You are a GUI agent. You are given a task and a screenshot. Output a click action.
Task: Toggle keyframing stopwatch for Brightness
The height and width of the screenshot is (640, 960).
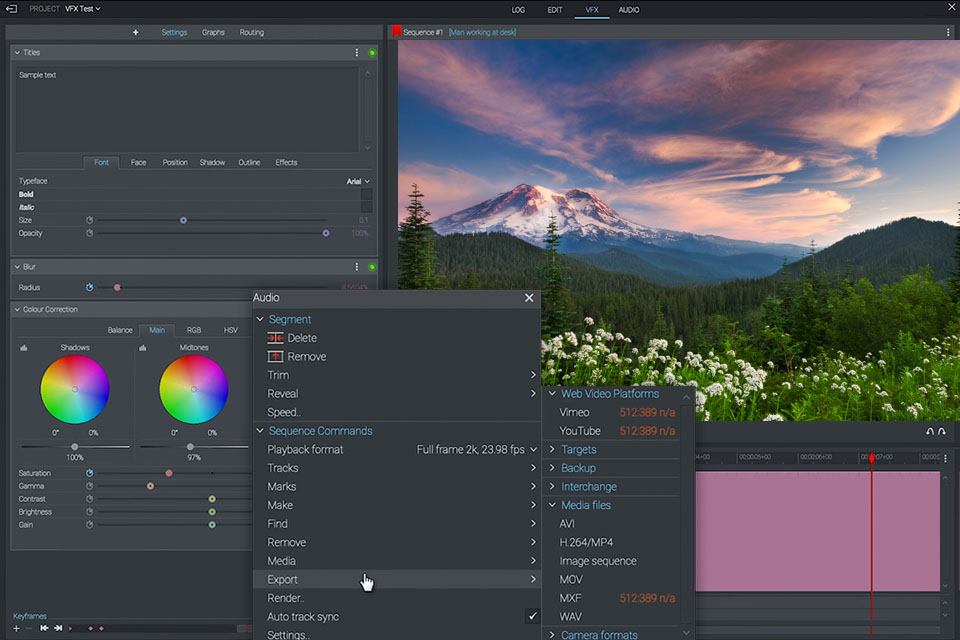(x=89, y=511)
